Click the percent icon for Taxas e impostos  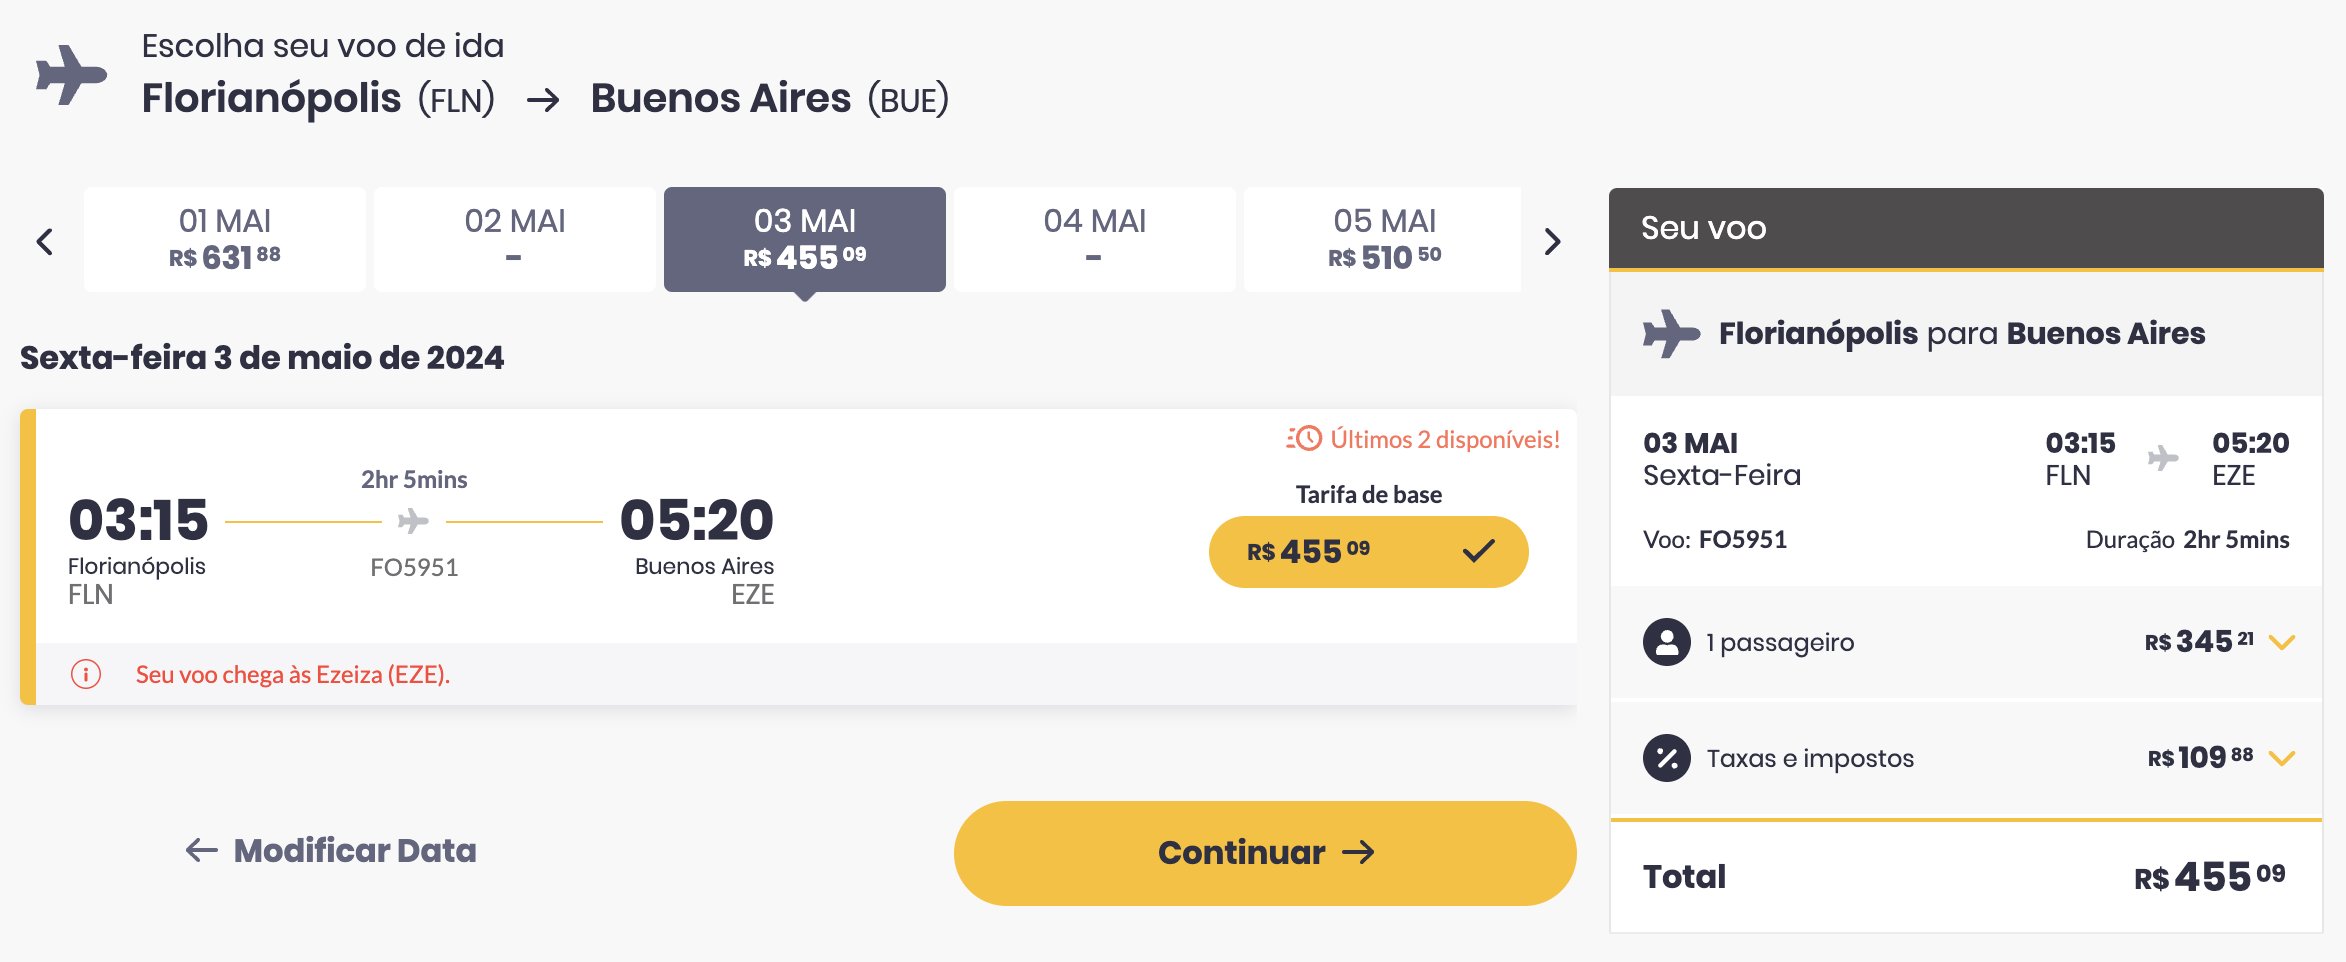tap(1666, 758)
